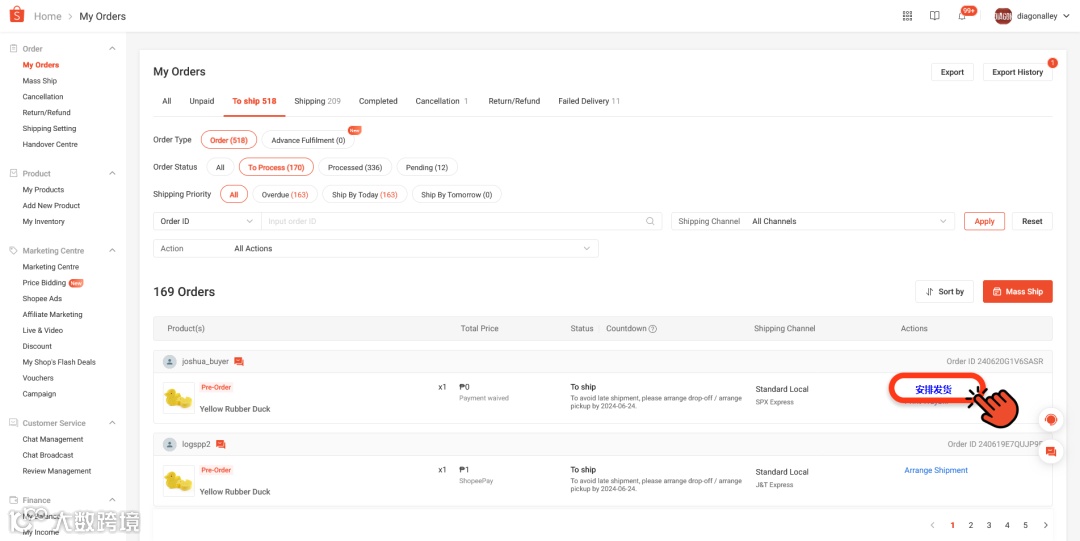Click search magnifier in order ID field
Viewport: 1080px width, 541px height.
click(650, 222)
